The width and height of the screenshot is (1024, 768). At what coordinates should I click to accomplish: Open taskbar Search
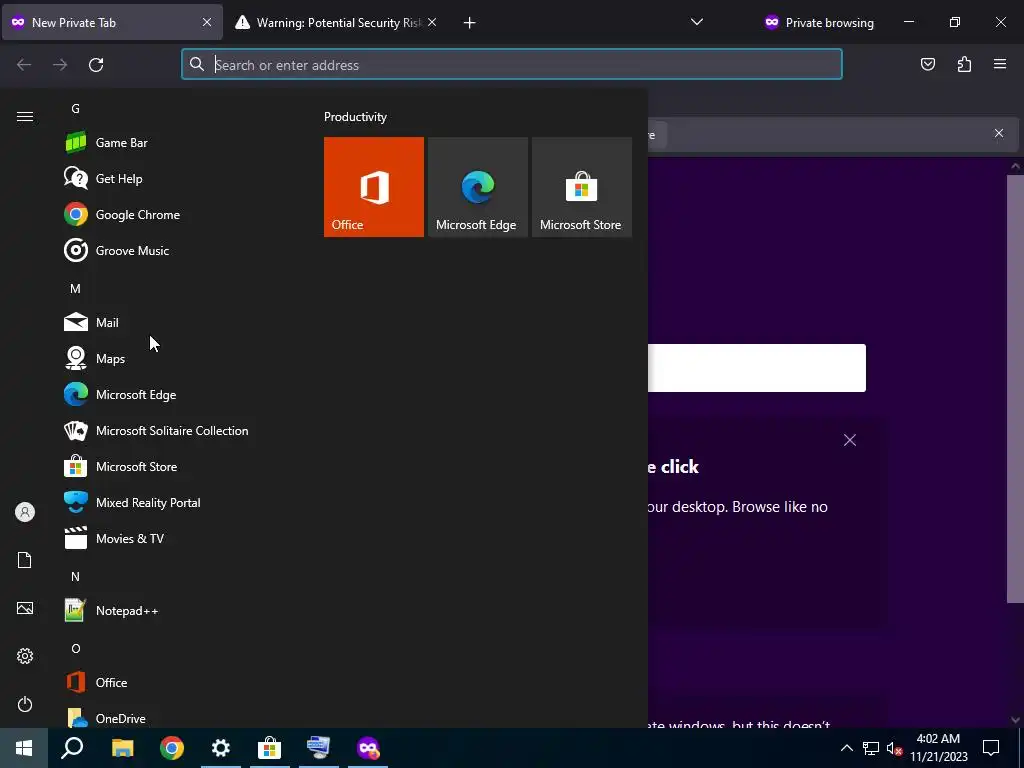tap(72, 748)
